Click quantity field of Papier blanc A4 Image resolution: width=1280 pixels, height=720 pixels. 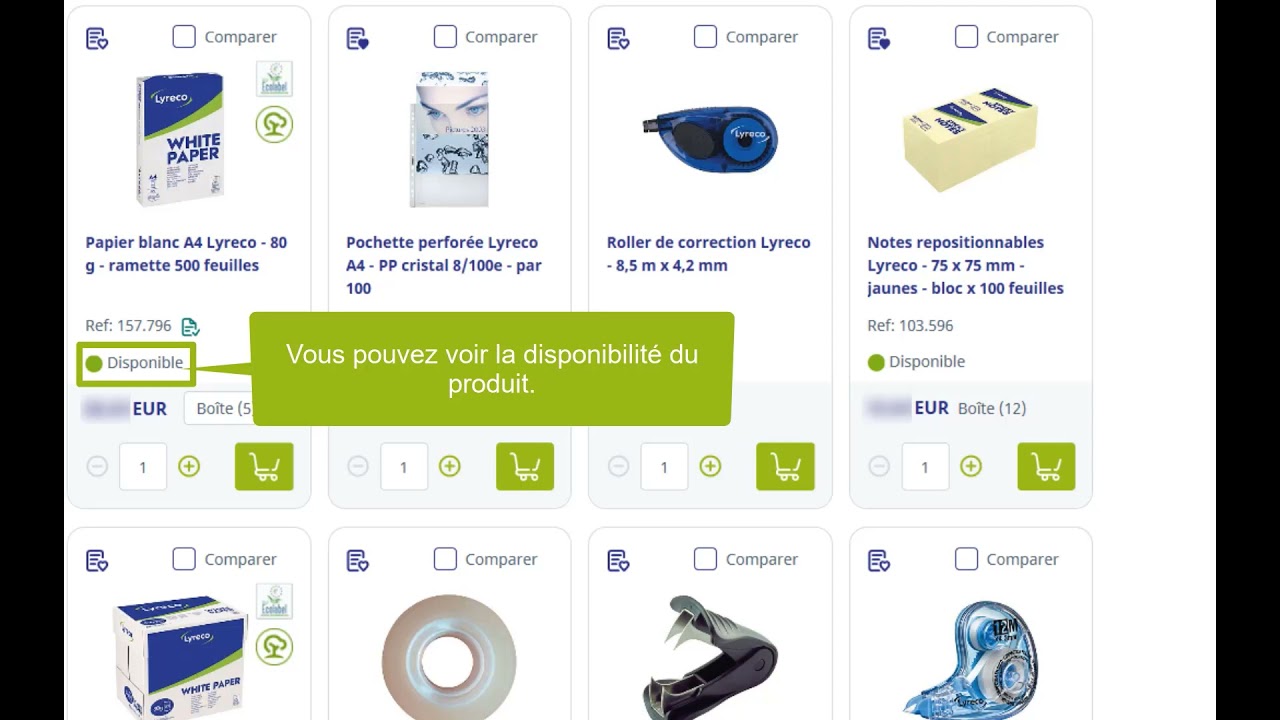(x=143, y=467)
